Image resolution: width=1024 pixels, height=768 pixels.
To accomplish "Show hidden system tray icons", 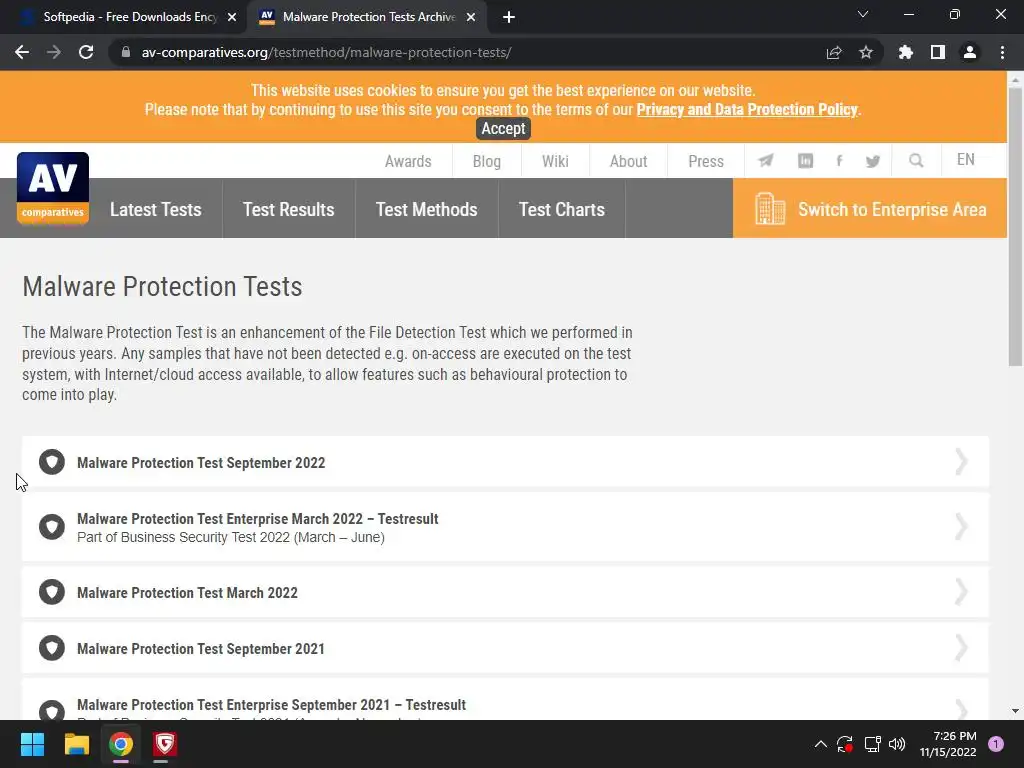I will [821, 744].
